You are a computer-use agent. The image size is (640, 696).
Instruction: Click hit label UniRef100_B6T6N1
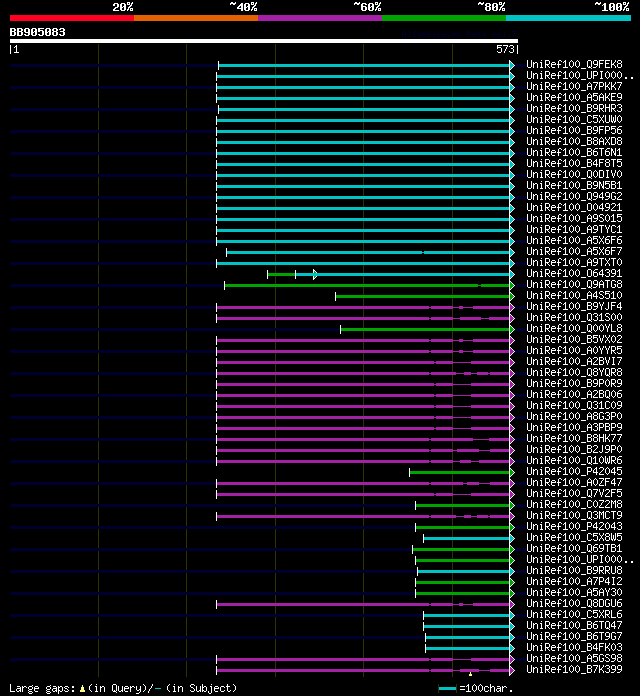click(x=574, y=152)
